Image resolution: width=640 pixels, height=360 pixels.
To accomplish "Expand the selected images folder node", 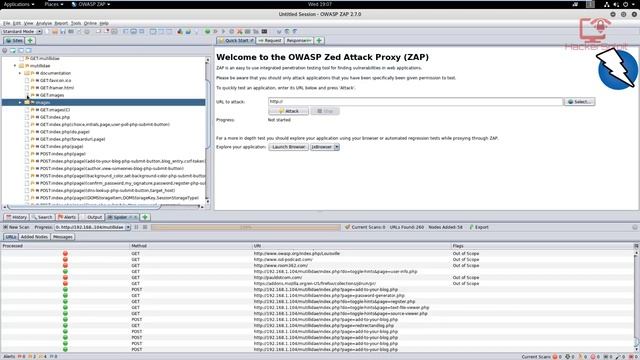I will (20, 102).
